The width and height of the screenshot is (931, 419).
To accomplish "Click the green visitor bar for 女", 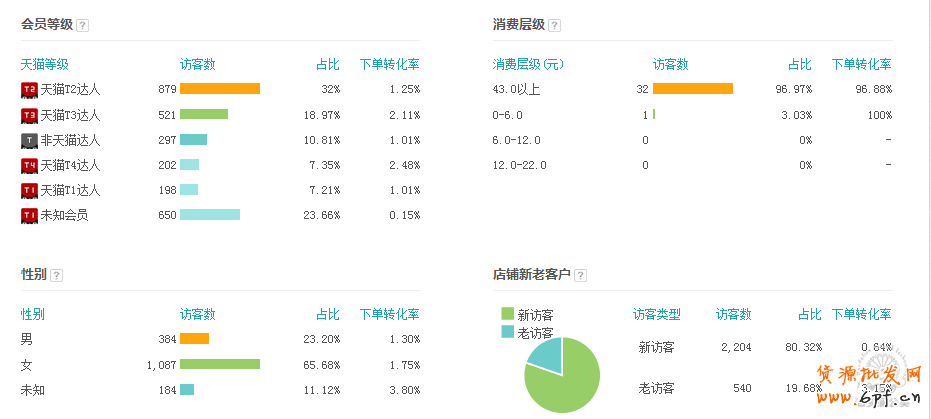I will point(219,364).
